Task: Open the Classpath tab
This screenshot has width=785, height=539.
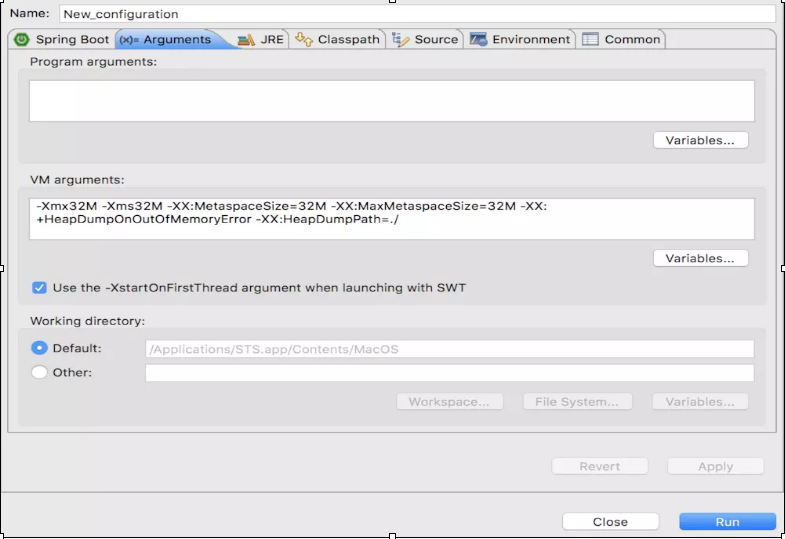Action: click(337, 39)
